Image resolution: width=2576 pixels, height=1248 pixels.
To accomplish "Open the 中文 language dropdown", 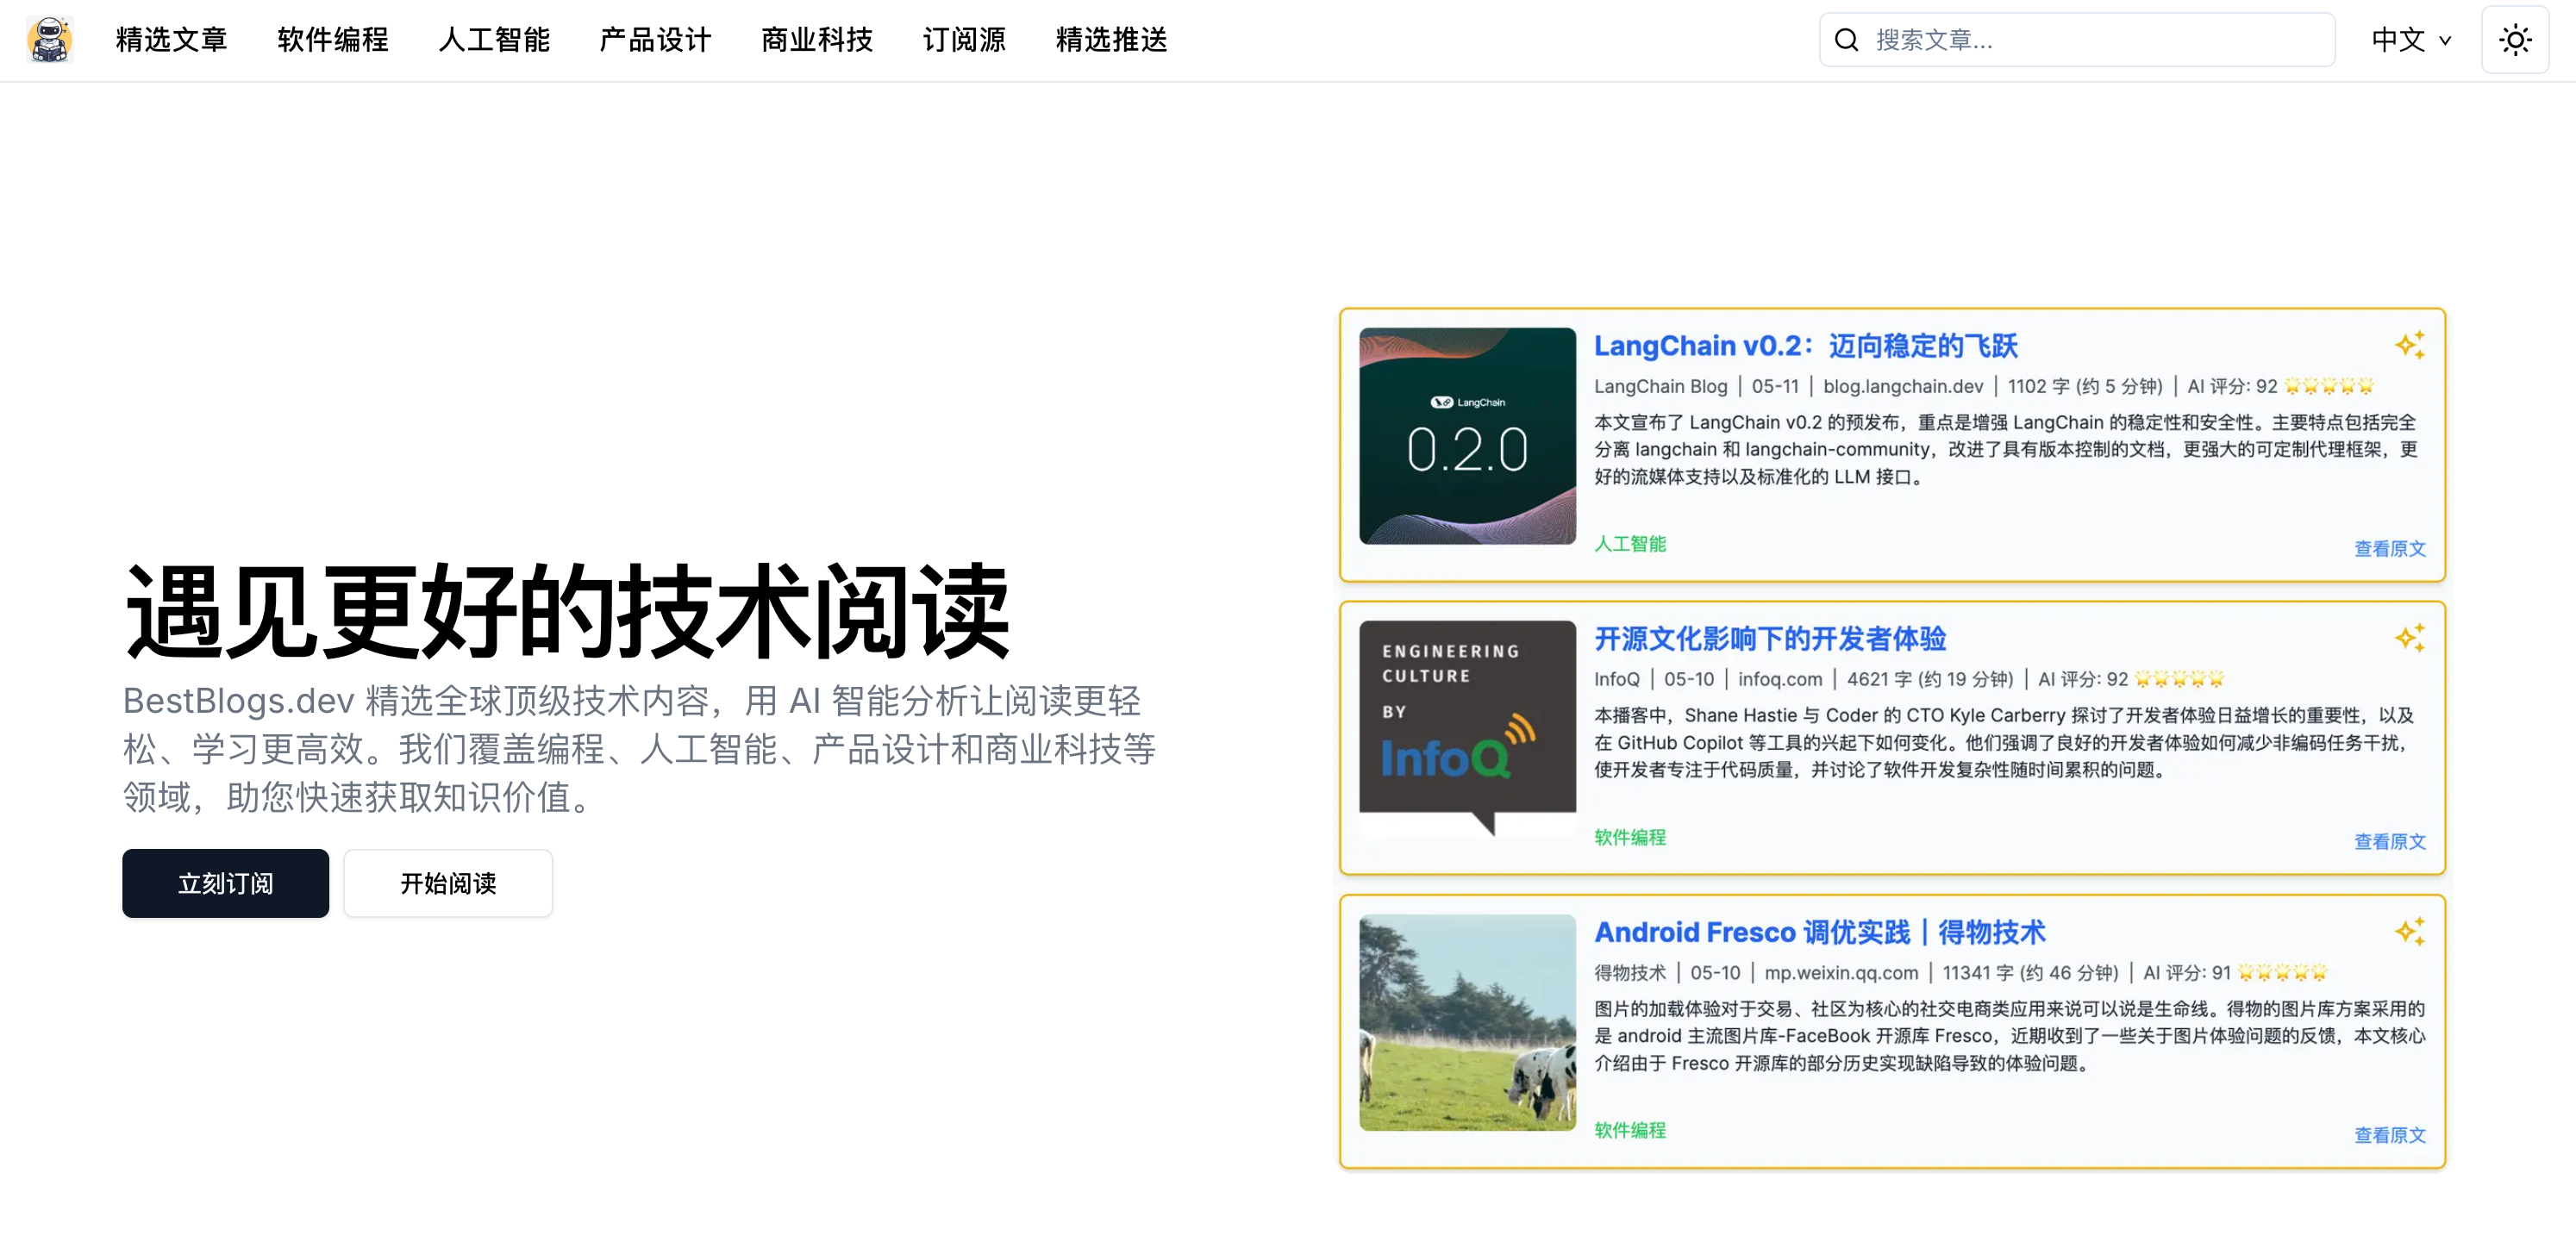I will [x=2410, y=40].
